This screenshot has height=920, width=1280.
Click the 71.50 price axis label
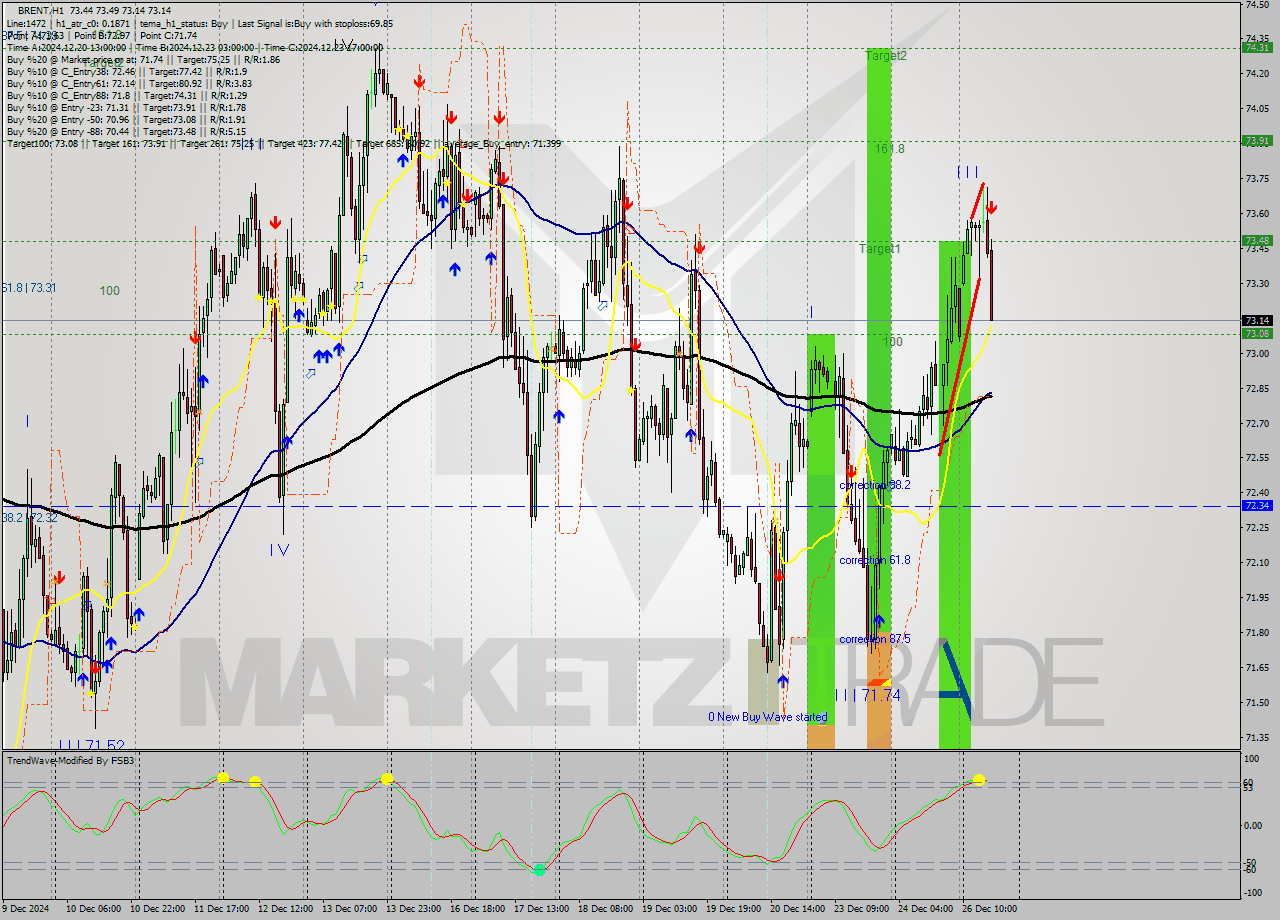point(1257,702)
